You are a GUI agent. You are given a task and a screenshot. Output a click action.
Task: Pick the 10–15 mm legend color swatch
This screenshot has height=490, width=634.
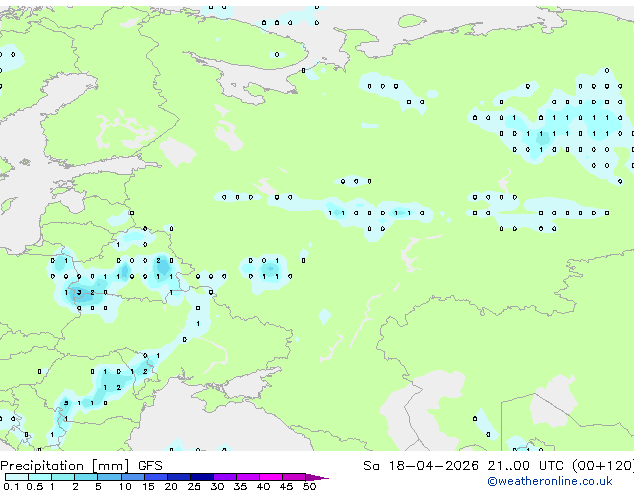tap(133, 477)
